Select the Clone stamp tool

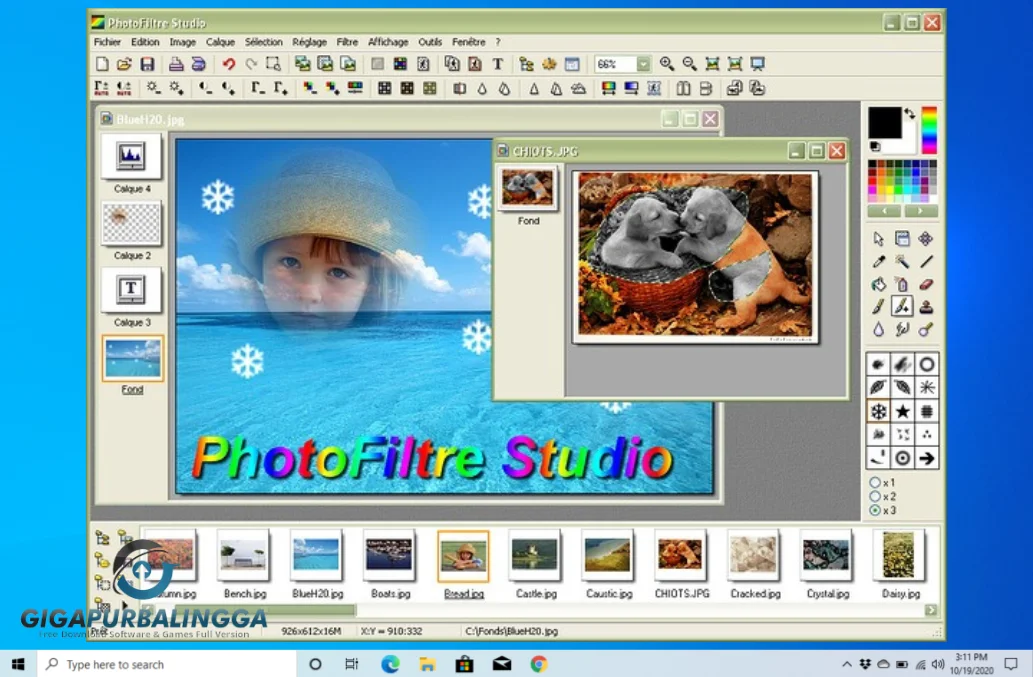926,307
